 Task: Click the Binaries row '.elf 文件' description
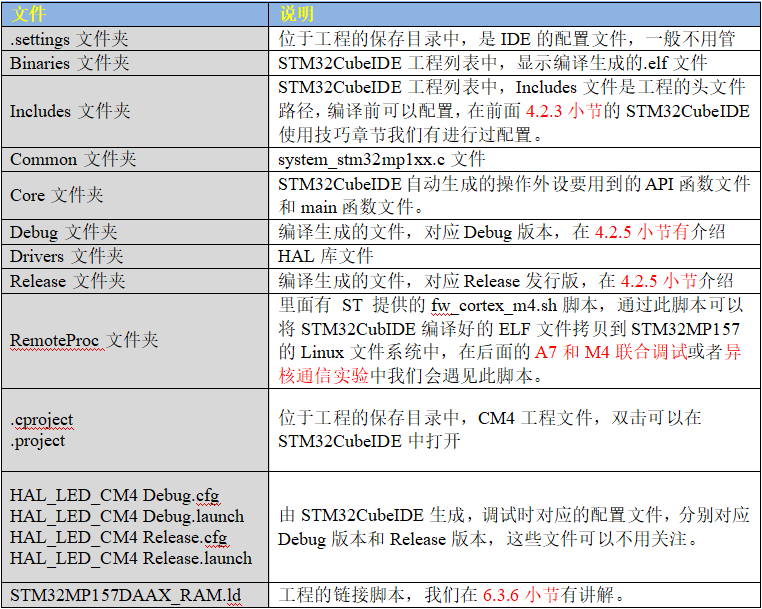pyautogui.click(x=493, y=63)
